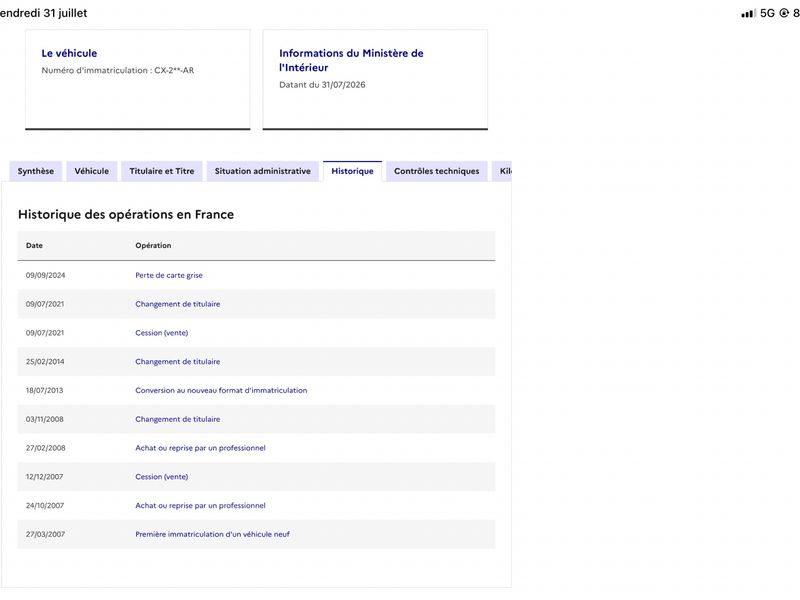Open the Situation administrative tab

tap(262, 171)
